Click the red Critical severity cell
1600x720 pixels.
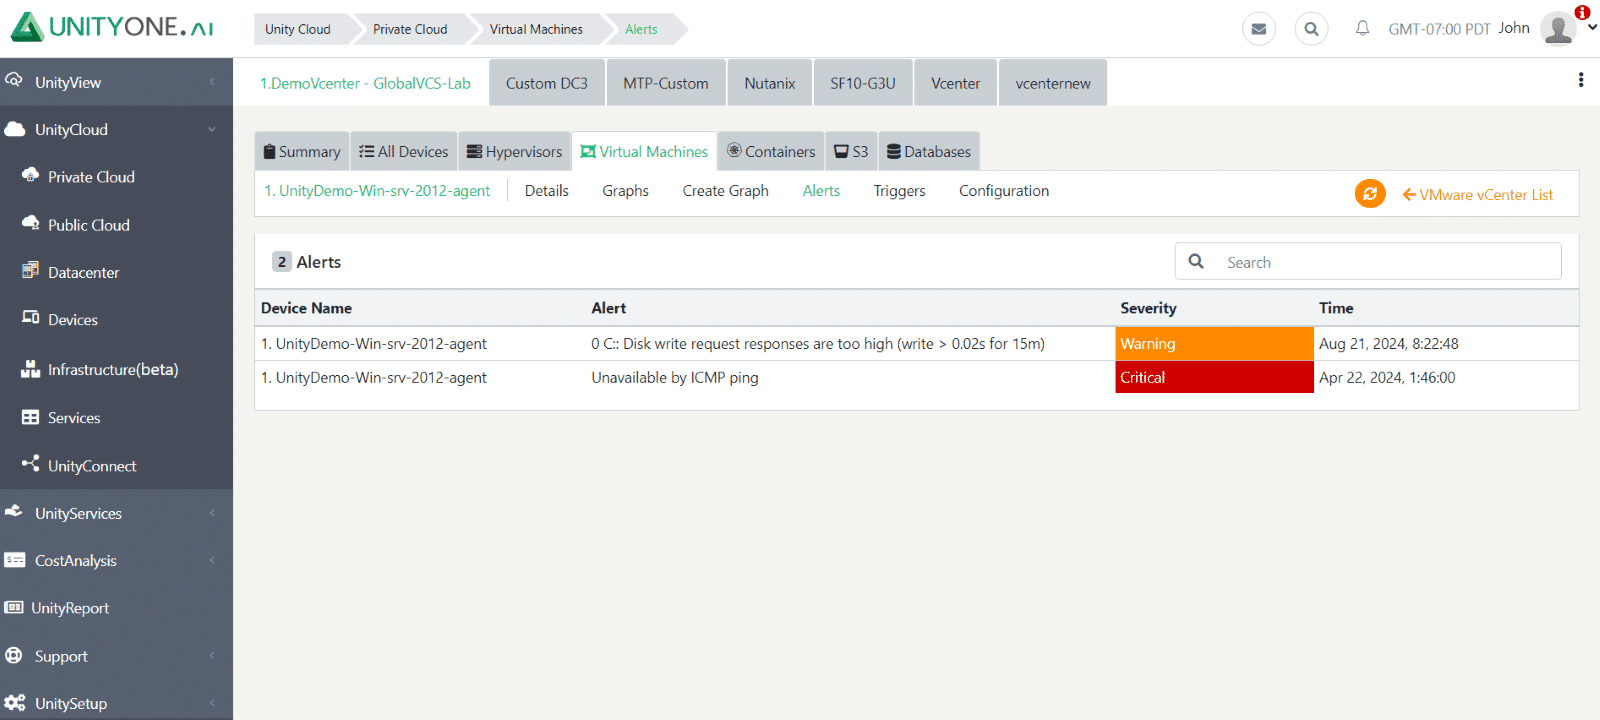point(1214,377)
